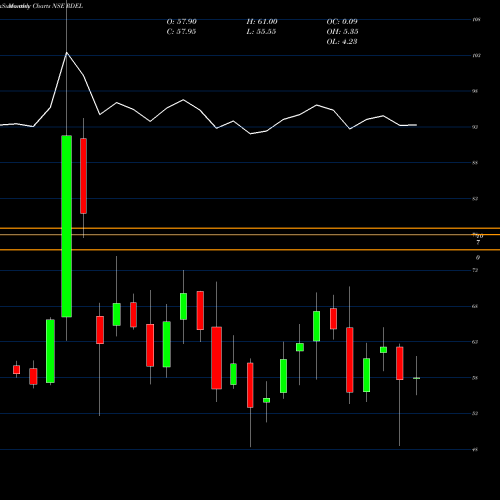
Task: Click the 88 price axis label
Action: coord(475,163)
